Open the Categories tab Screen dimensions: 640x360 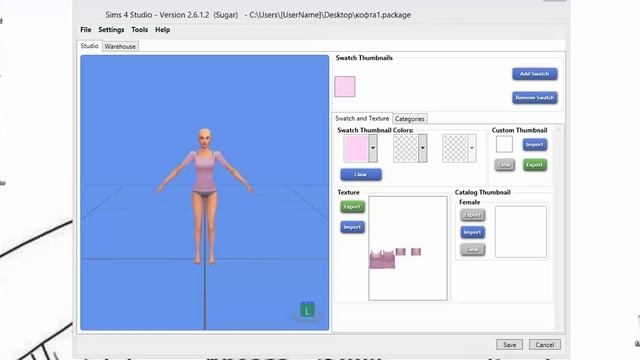pyautogui.click(x=410, y=119)
